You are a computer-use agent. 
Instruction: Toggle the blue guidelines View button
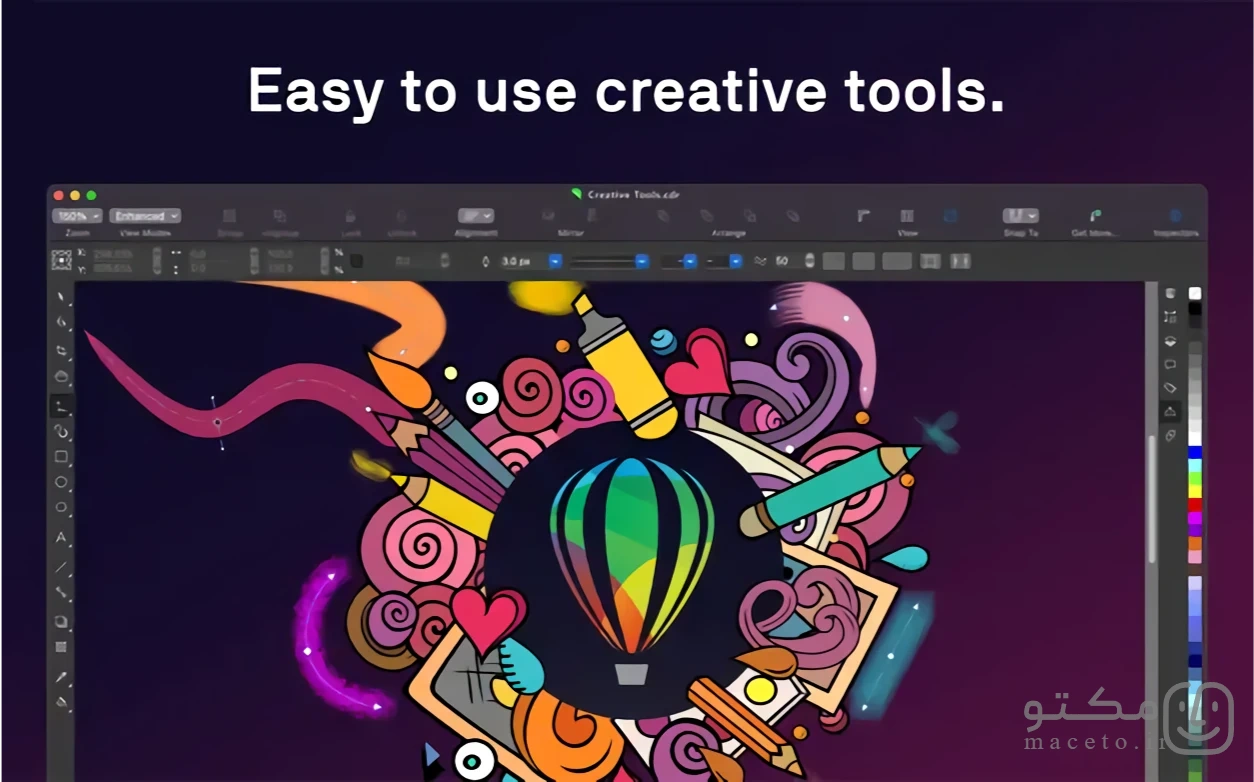pyautogui.click(x=951, y=216)
